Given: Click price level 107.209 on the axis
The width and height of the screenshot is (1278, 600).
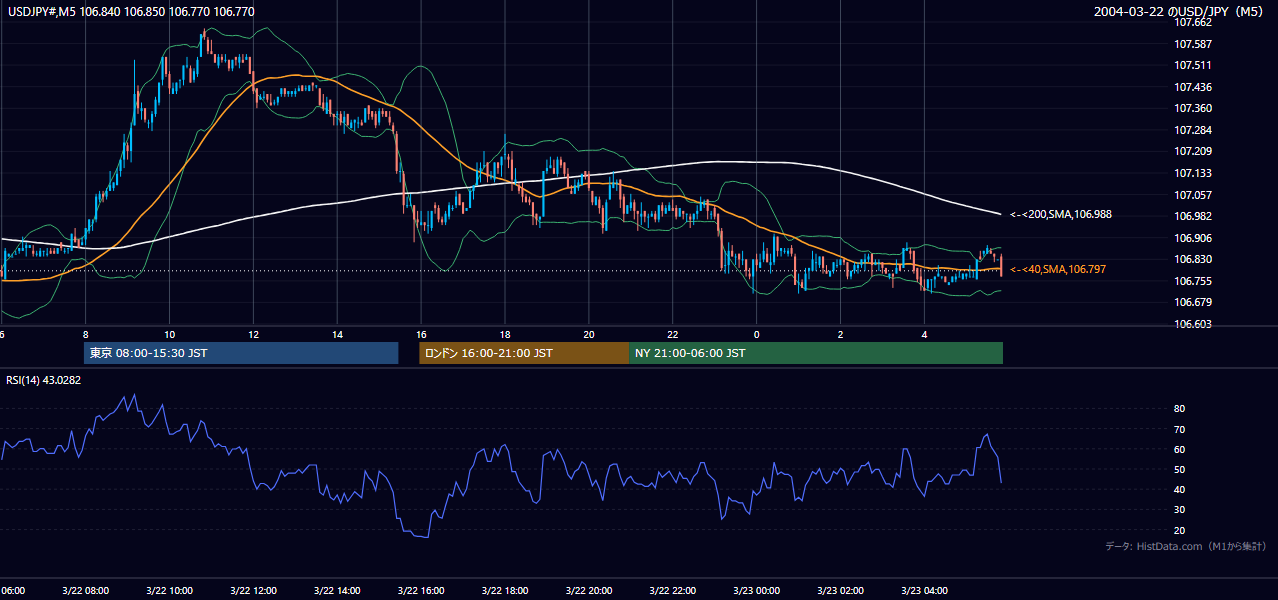Looking at the screenshot, I should tap(1192, 151).
